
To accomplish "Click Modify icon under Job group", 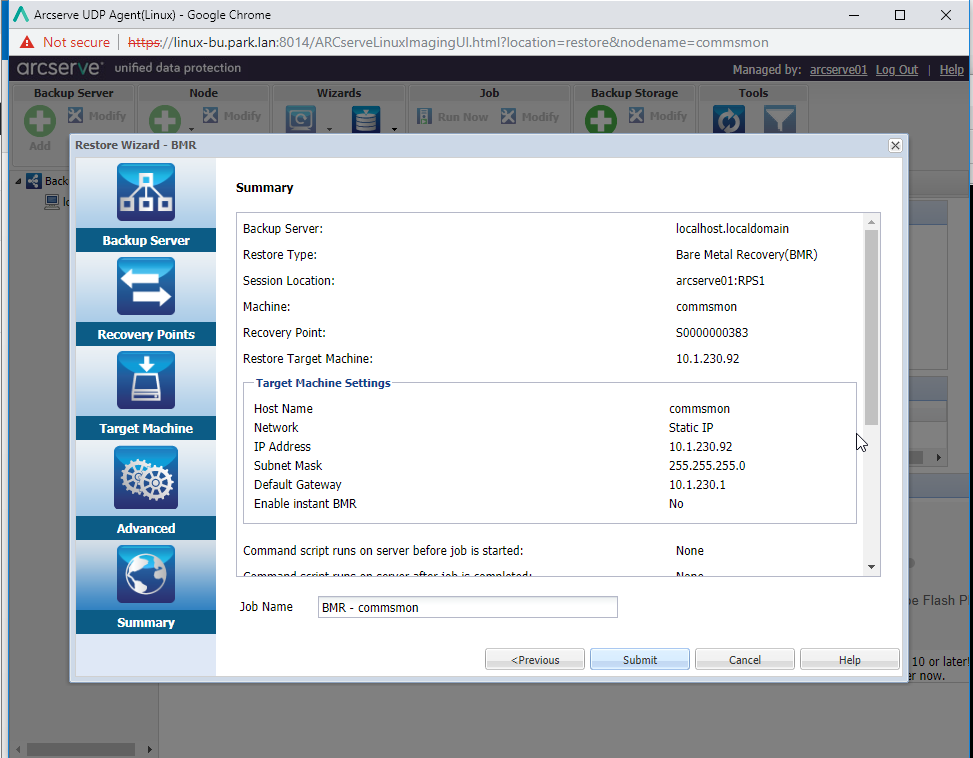I will [508, 116].
